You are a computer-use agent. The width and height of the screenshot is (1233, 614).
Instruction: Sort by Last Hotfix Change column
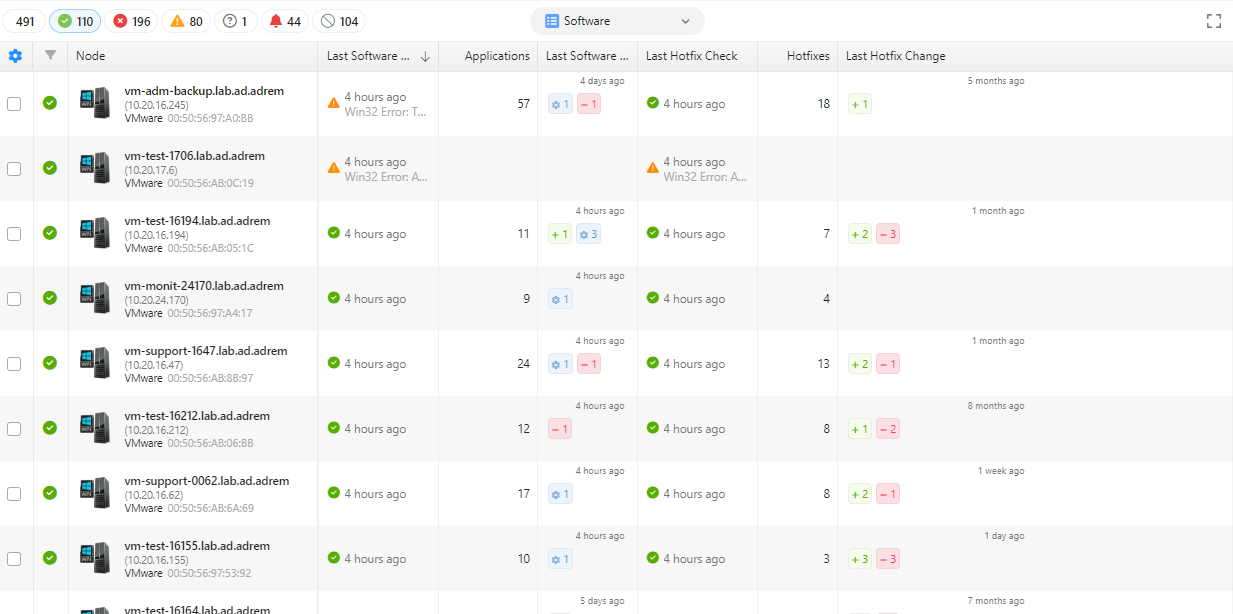pyautogui.click(x=895, y=56)
